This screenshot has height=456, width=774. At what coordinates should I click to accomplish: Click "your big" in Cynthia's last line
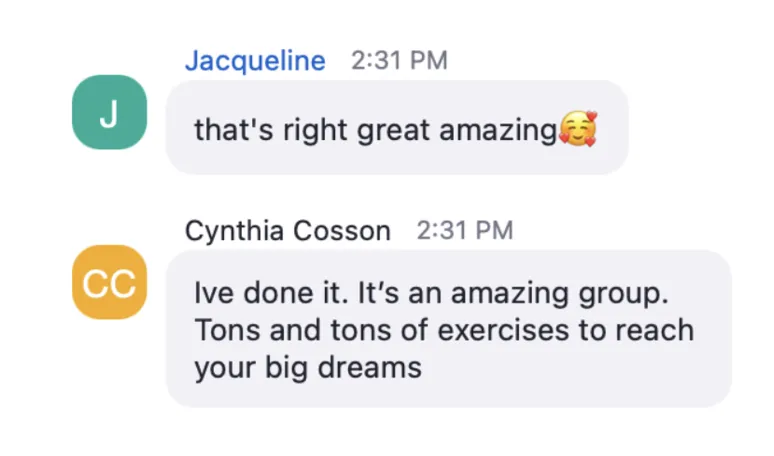251,369
